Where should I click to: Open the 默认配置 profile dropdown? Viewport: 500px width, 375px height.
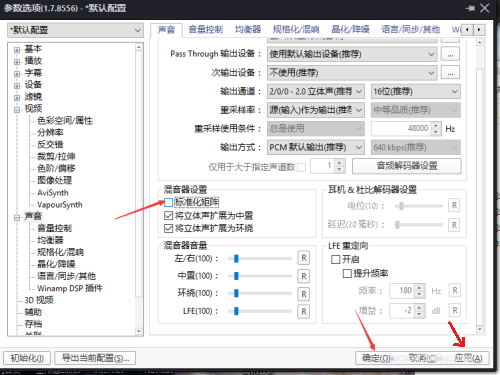[x=75, y=30]
